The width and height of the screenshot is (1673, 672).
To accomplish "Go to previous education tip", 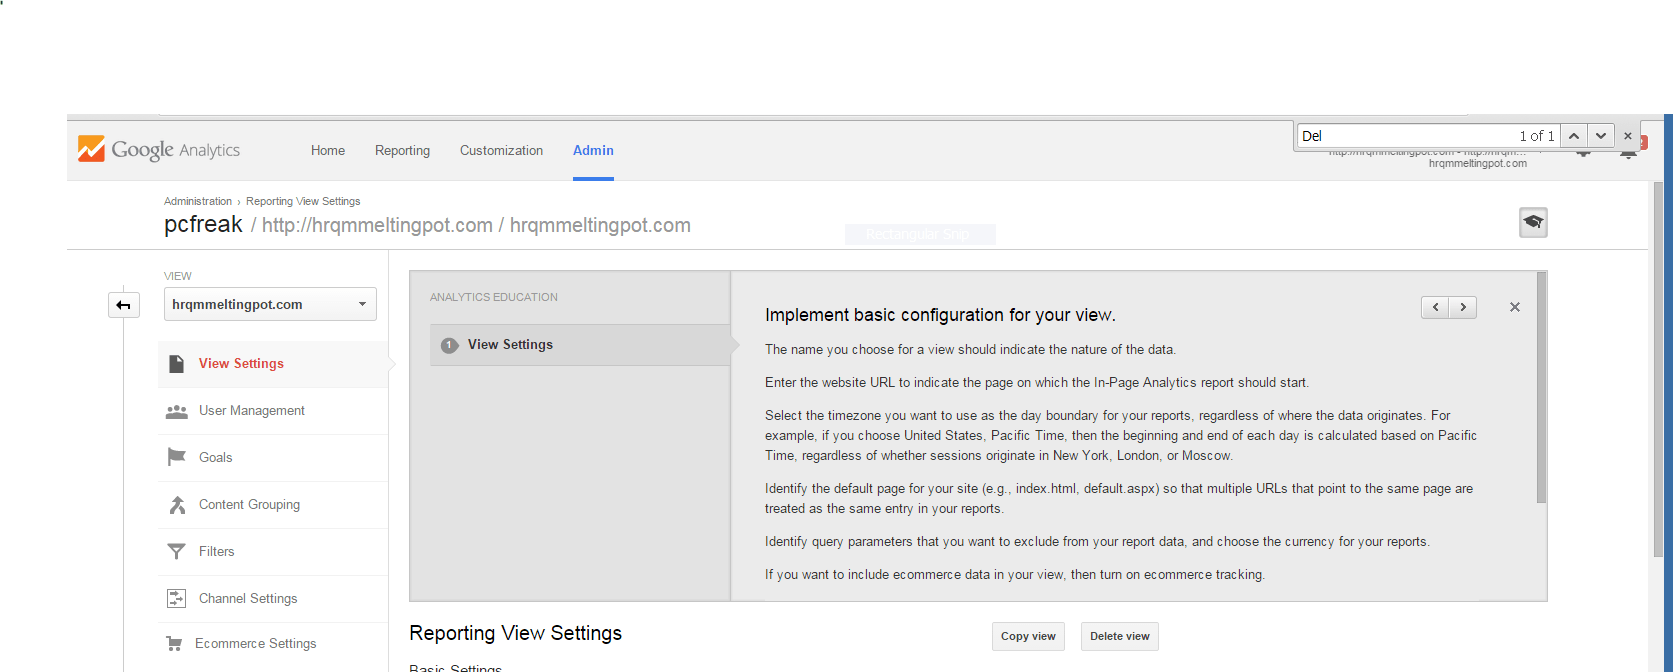I will (x=1435, y=307).
